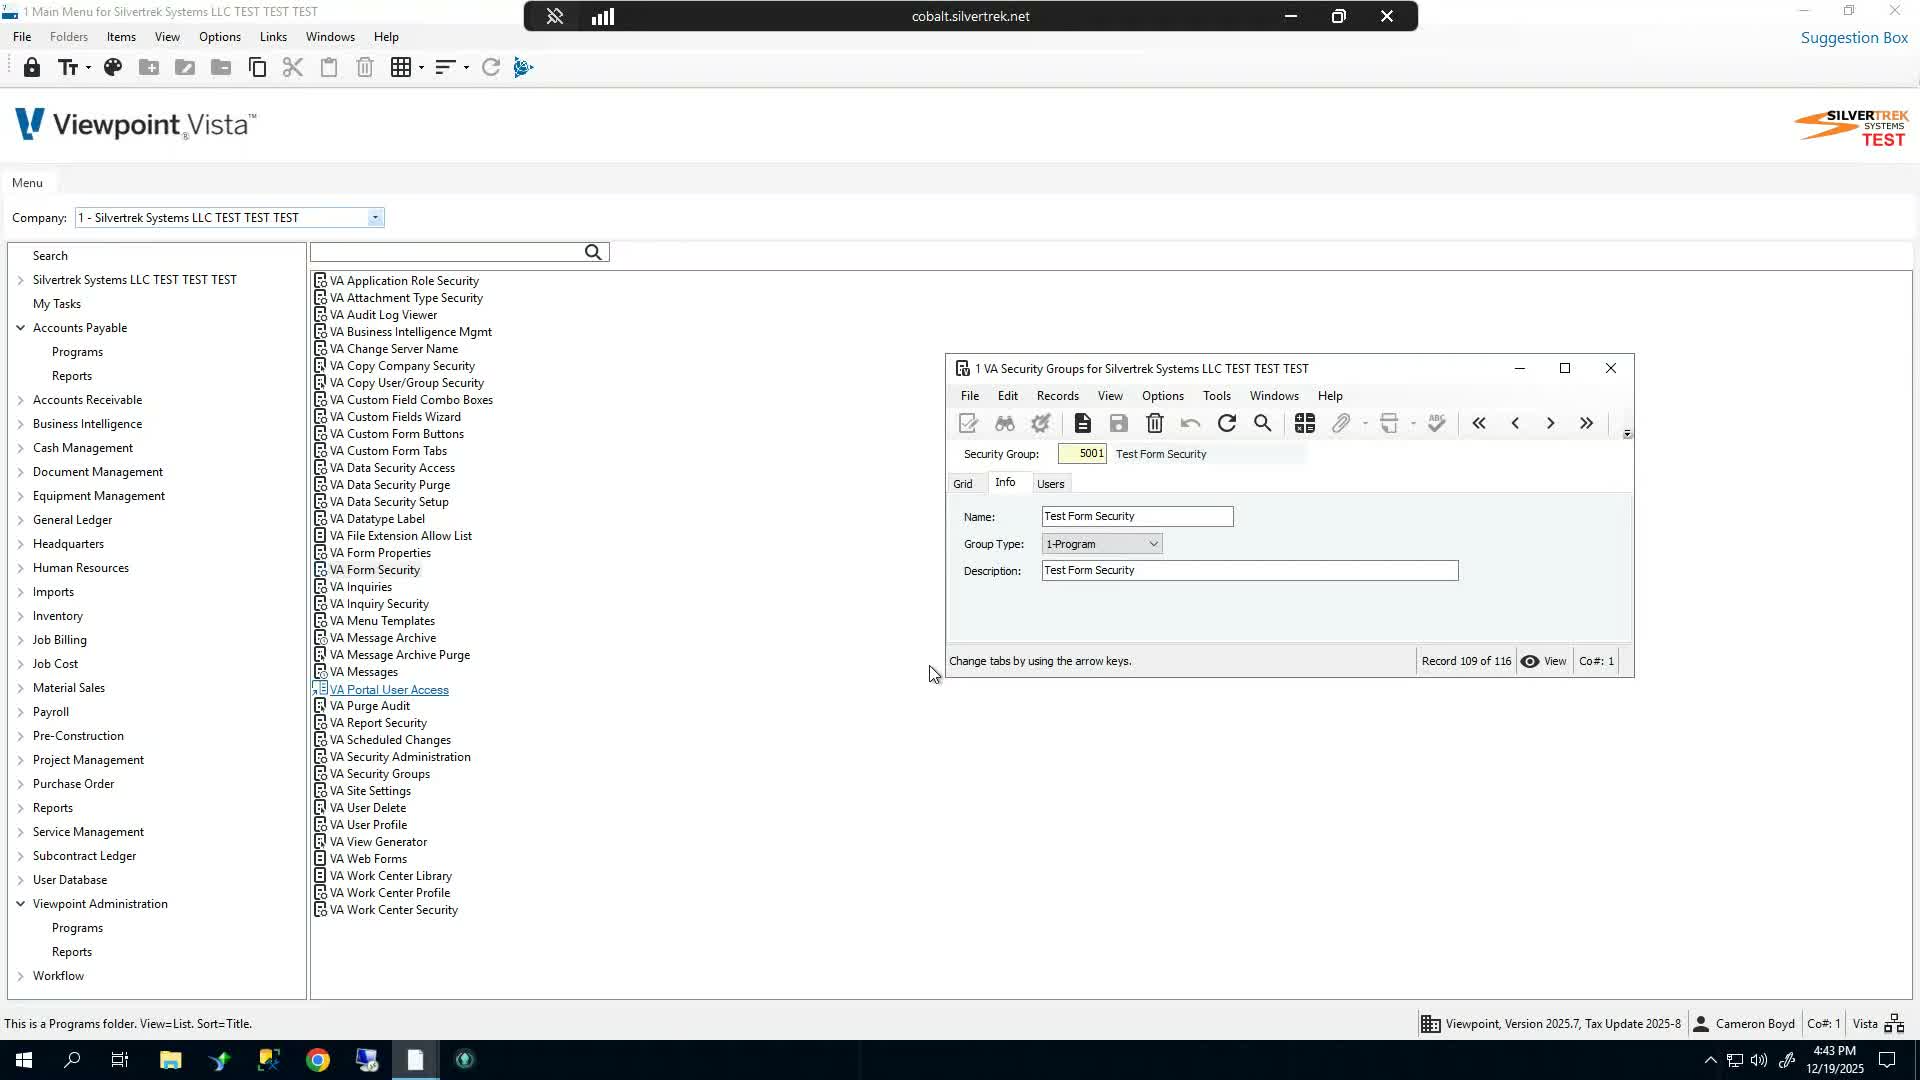Click the attachment paperclip icon
Screen dimensions: 1920x1080
point(1341,424)
